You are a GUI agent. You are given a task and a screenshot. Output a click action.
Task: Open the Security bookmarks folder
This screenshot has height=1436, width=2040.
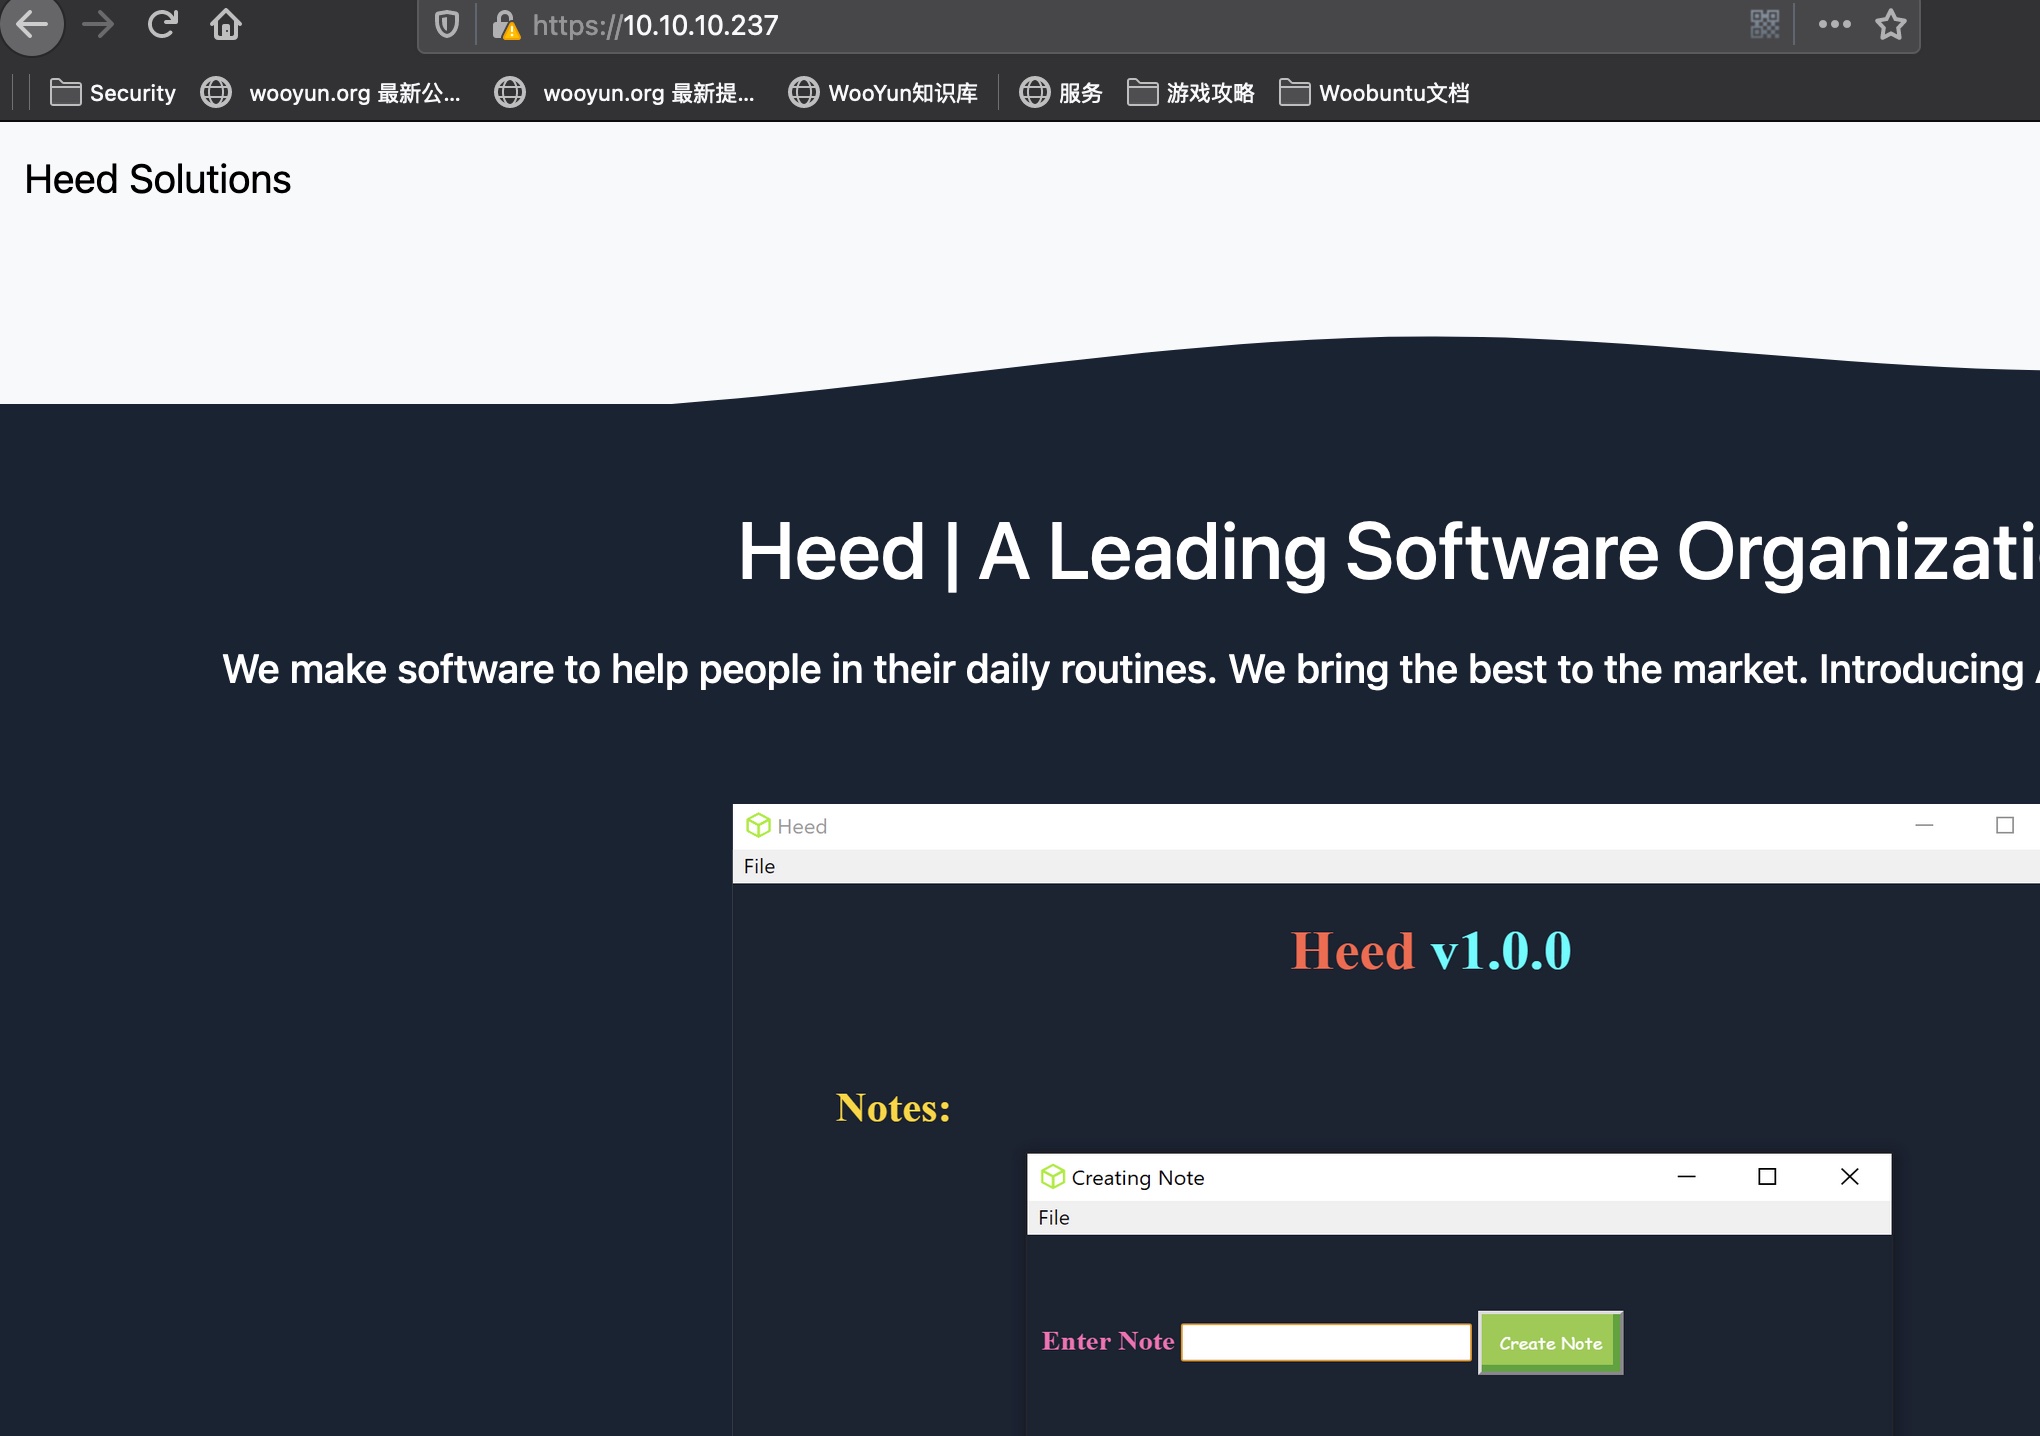click(112, 93)
